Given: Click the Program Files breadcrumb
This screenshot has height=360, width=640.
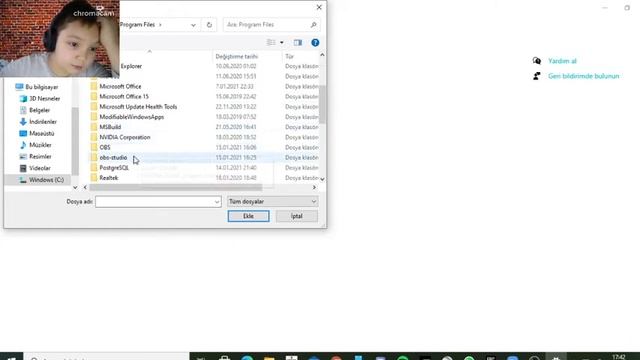Looking at the screenshot, I should (x=138, y=25).
